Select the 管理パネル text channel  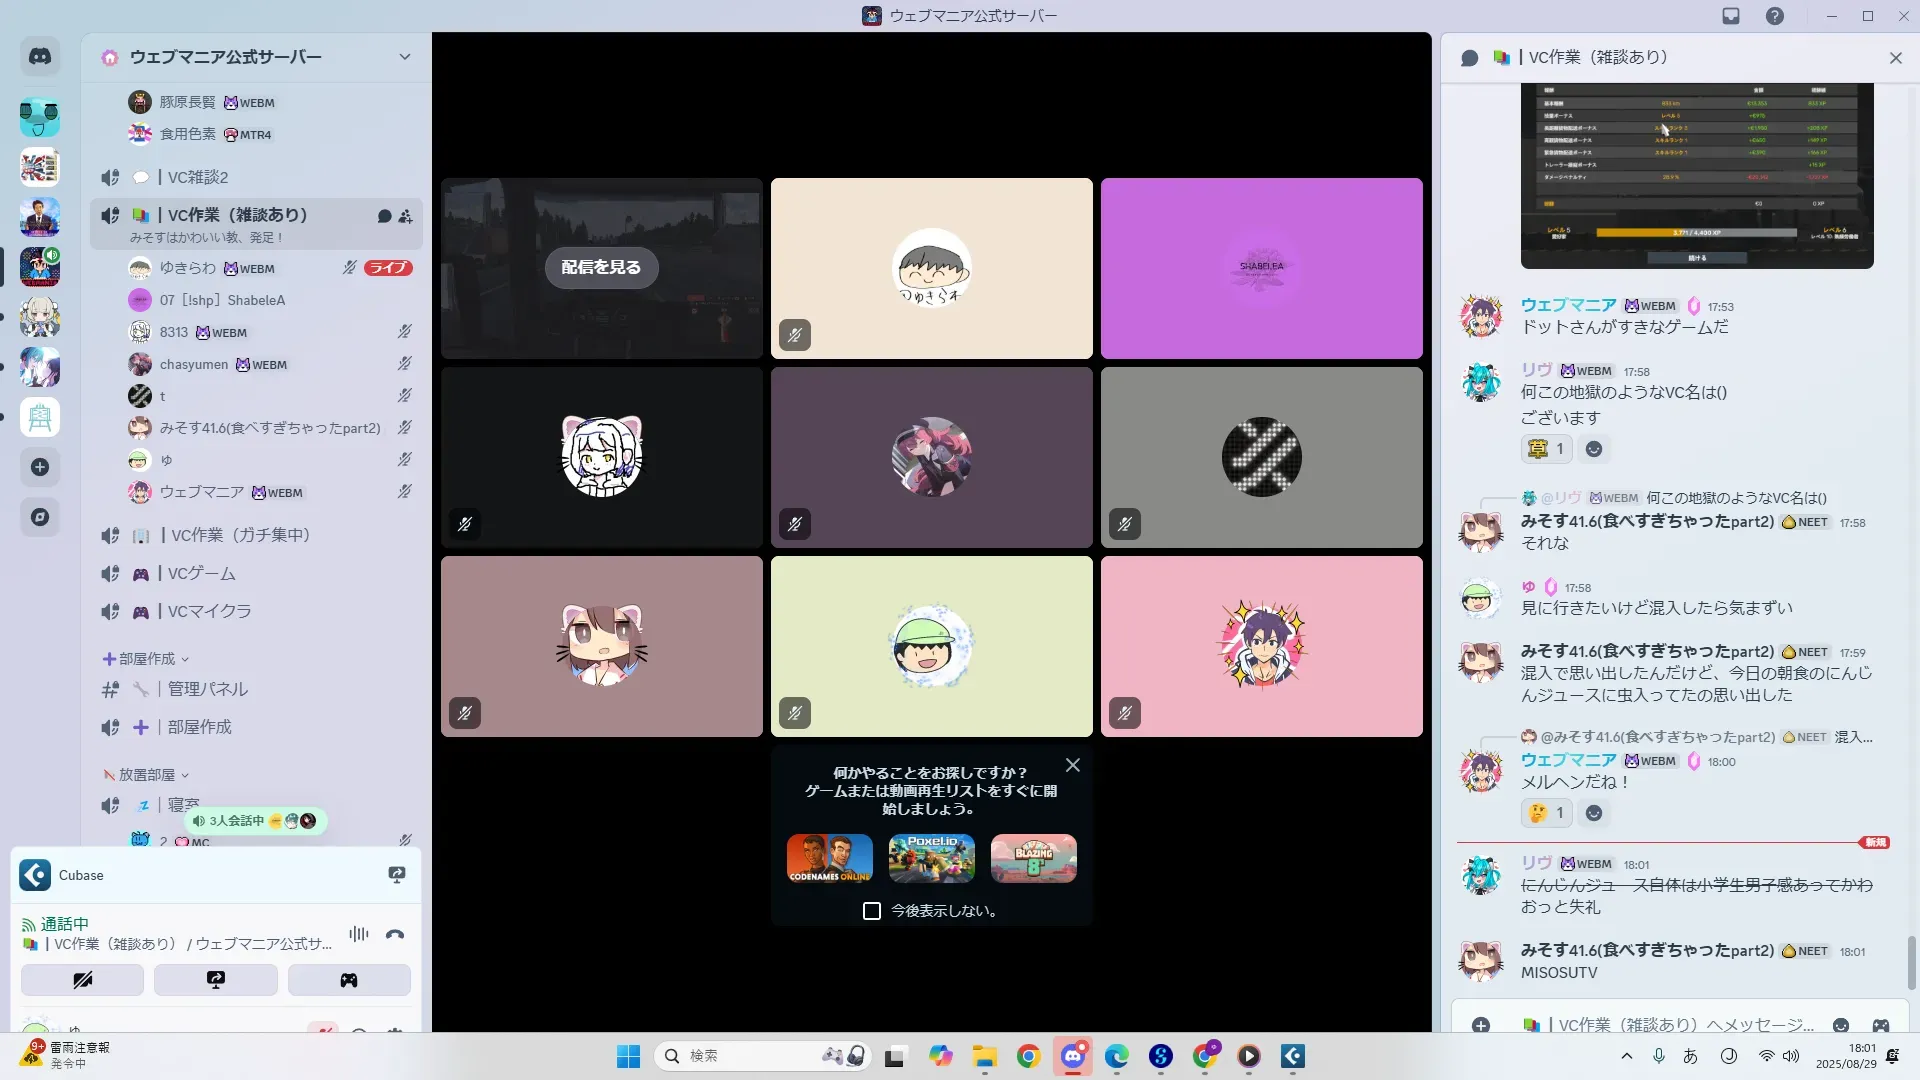point(207,689)
